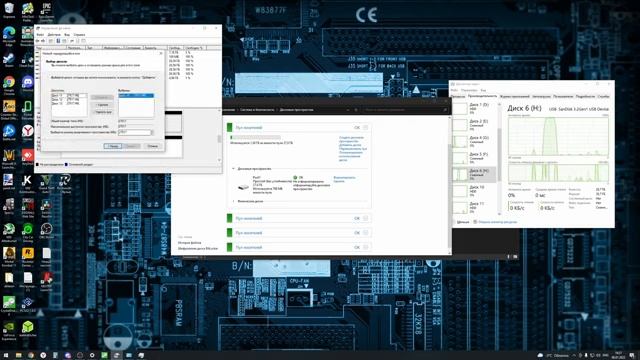Open the Параметры menu in Task Manager
640x360 pixels.
[x=469, y=90]
